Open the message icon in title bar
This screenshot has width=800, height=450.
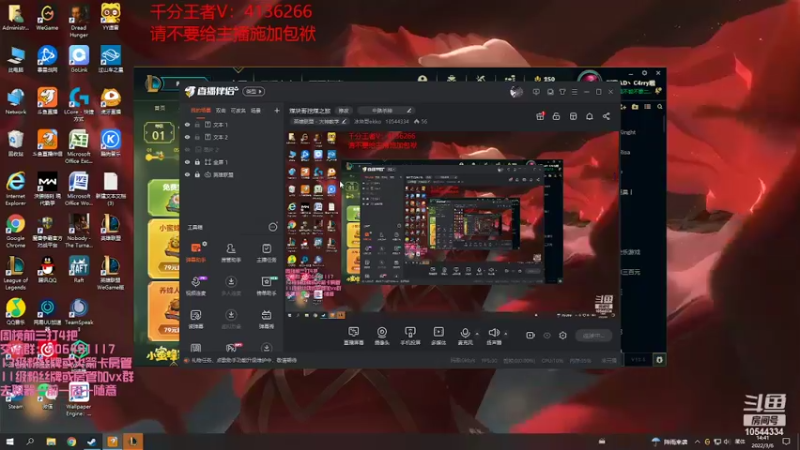pyautogui.click(x=536, y=92)
